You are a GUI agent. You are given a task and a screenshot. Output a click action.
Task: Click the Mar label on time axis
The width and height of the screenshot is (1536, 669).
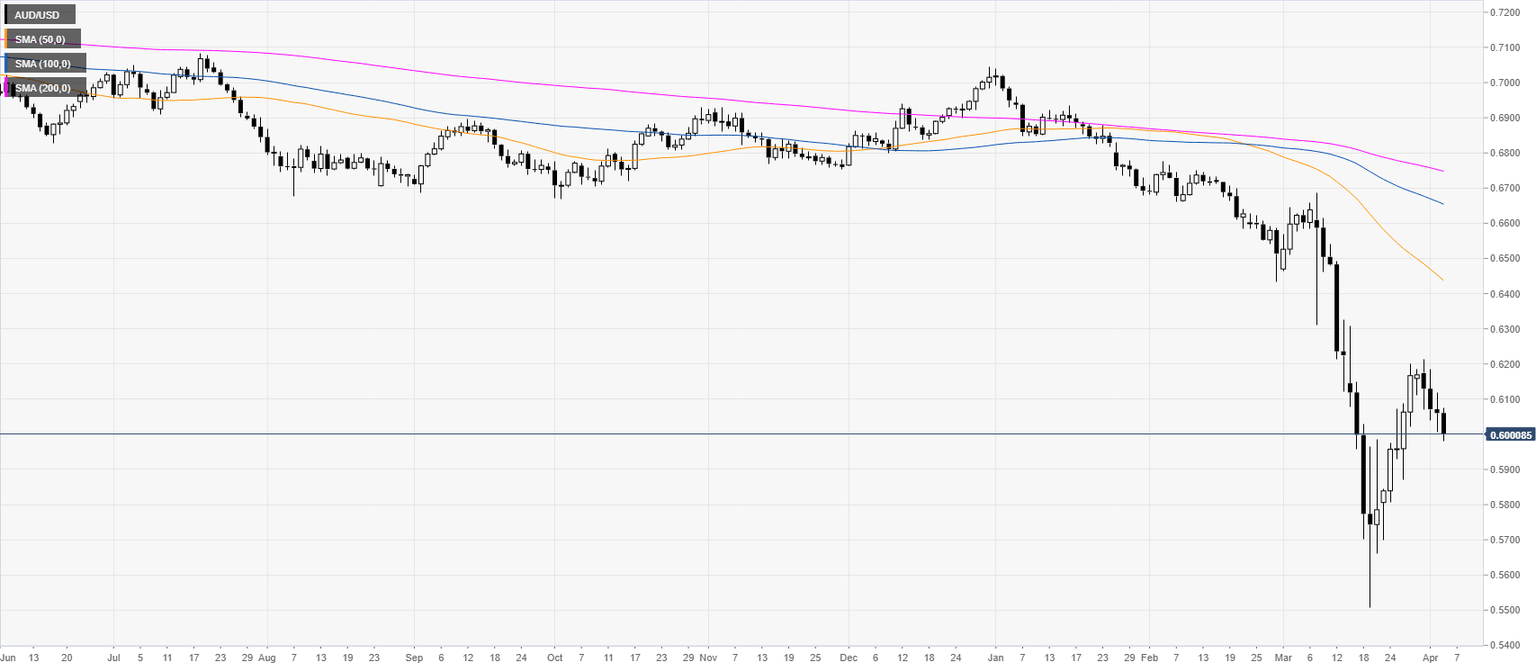click(x=1284, y=659)
